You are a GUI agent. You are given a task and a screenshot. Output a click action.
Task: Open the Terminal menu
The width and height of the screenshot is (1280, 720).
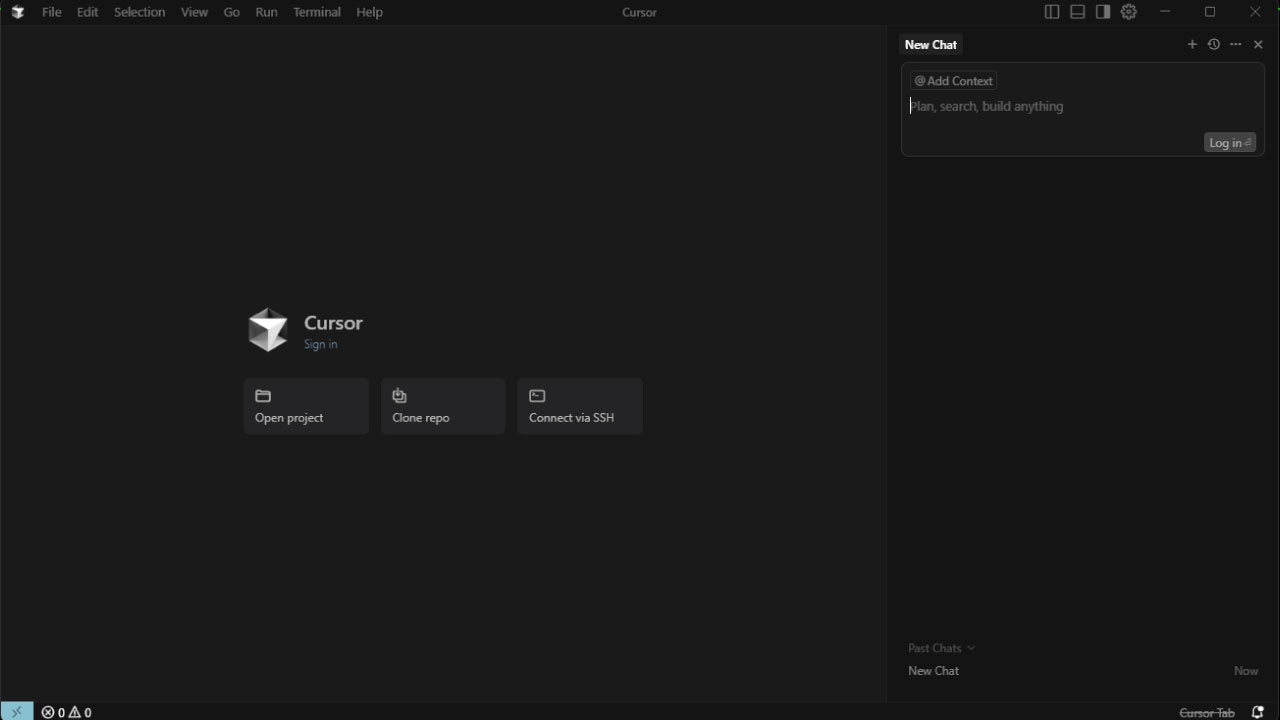tap(317, 12)
